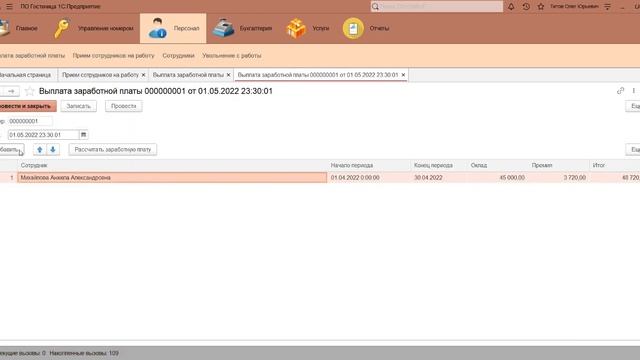640x360 pixels.
Task: Sort by the Конец периода column header
Action: point(439,165)
